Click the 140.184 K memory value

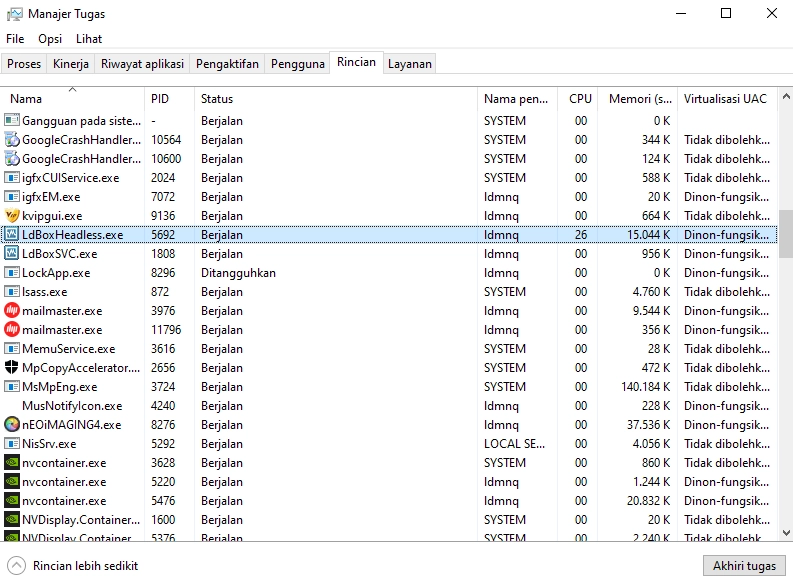click(645, 387)
